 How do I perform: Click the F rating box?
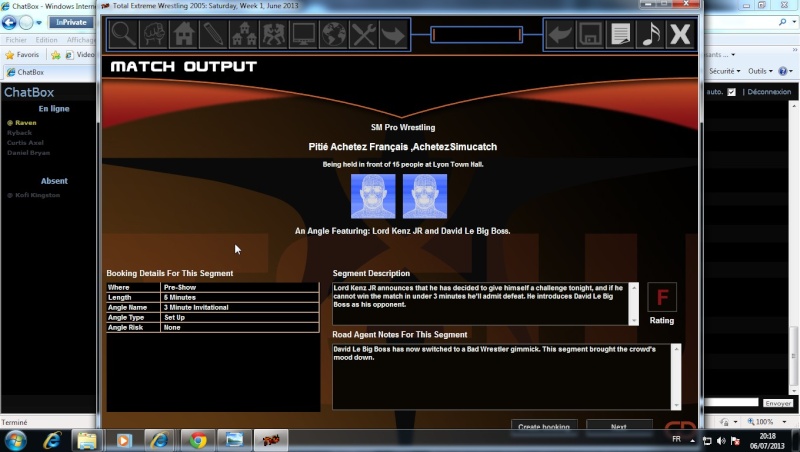(662, 297)
